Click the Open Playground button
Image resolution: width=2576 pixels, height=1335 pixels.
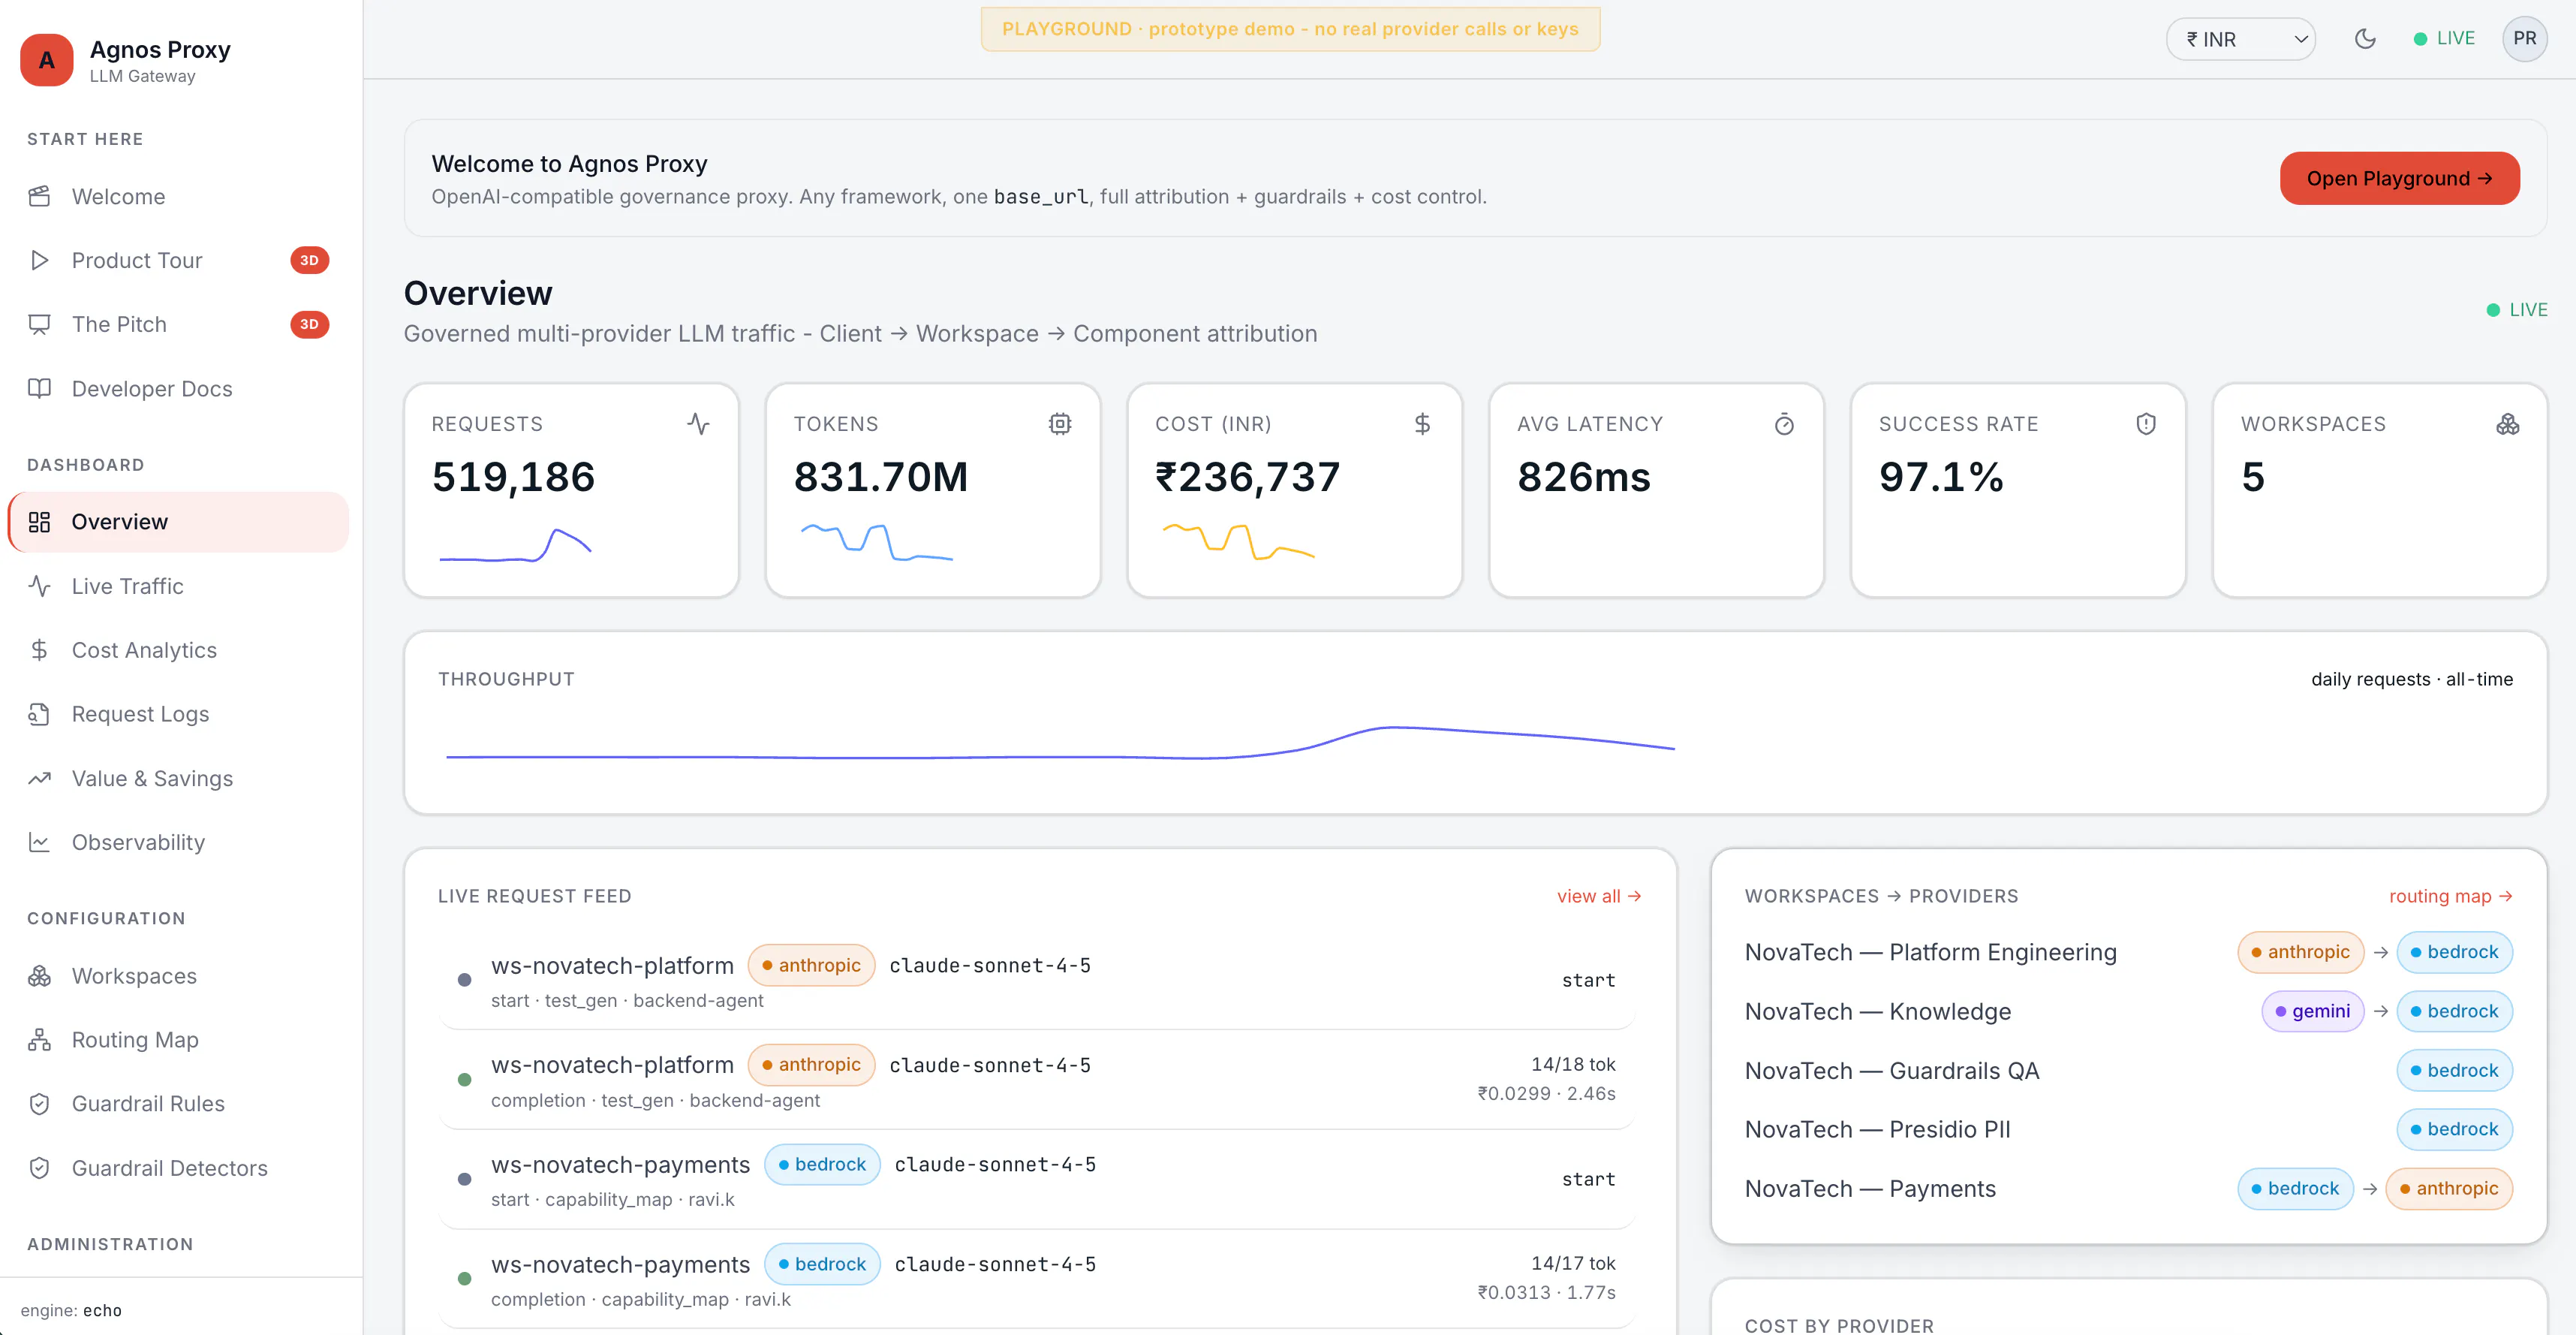pos(2399,178)
